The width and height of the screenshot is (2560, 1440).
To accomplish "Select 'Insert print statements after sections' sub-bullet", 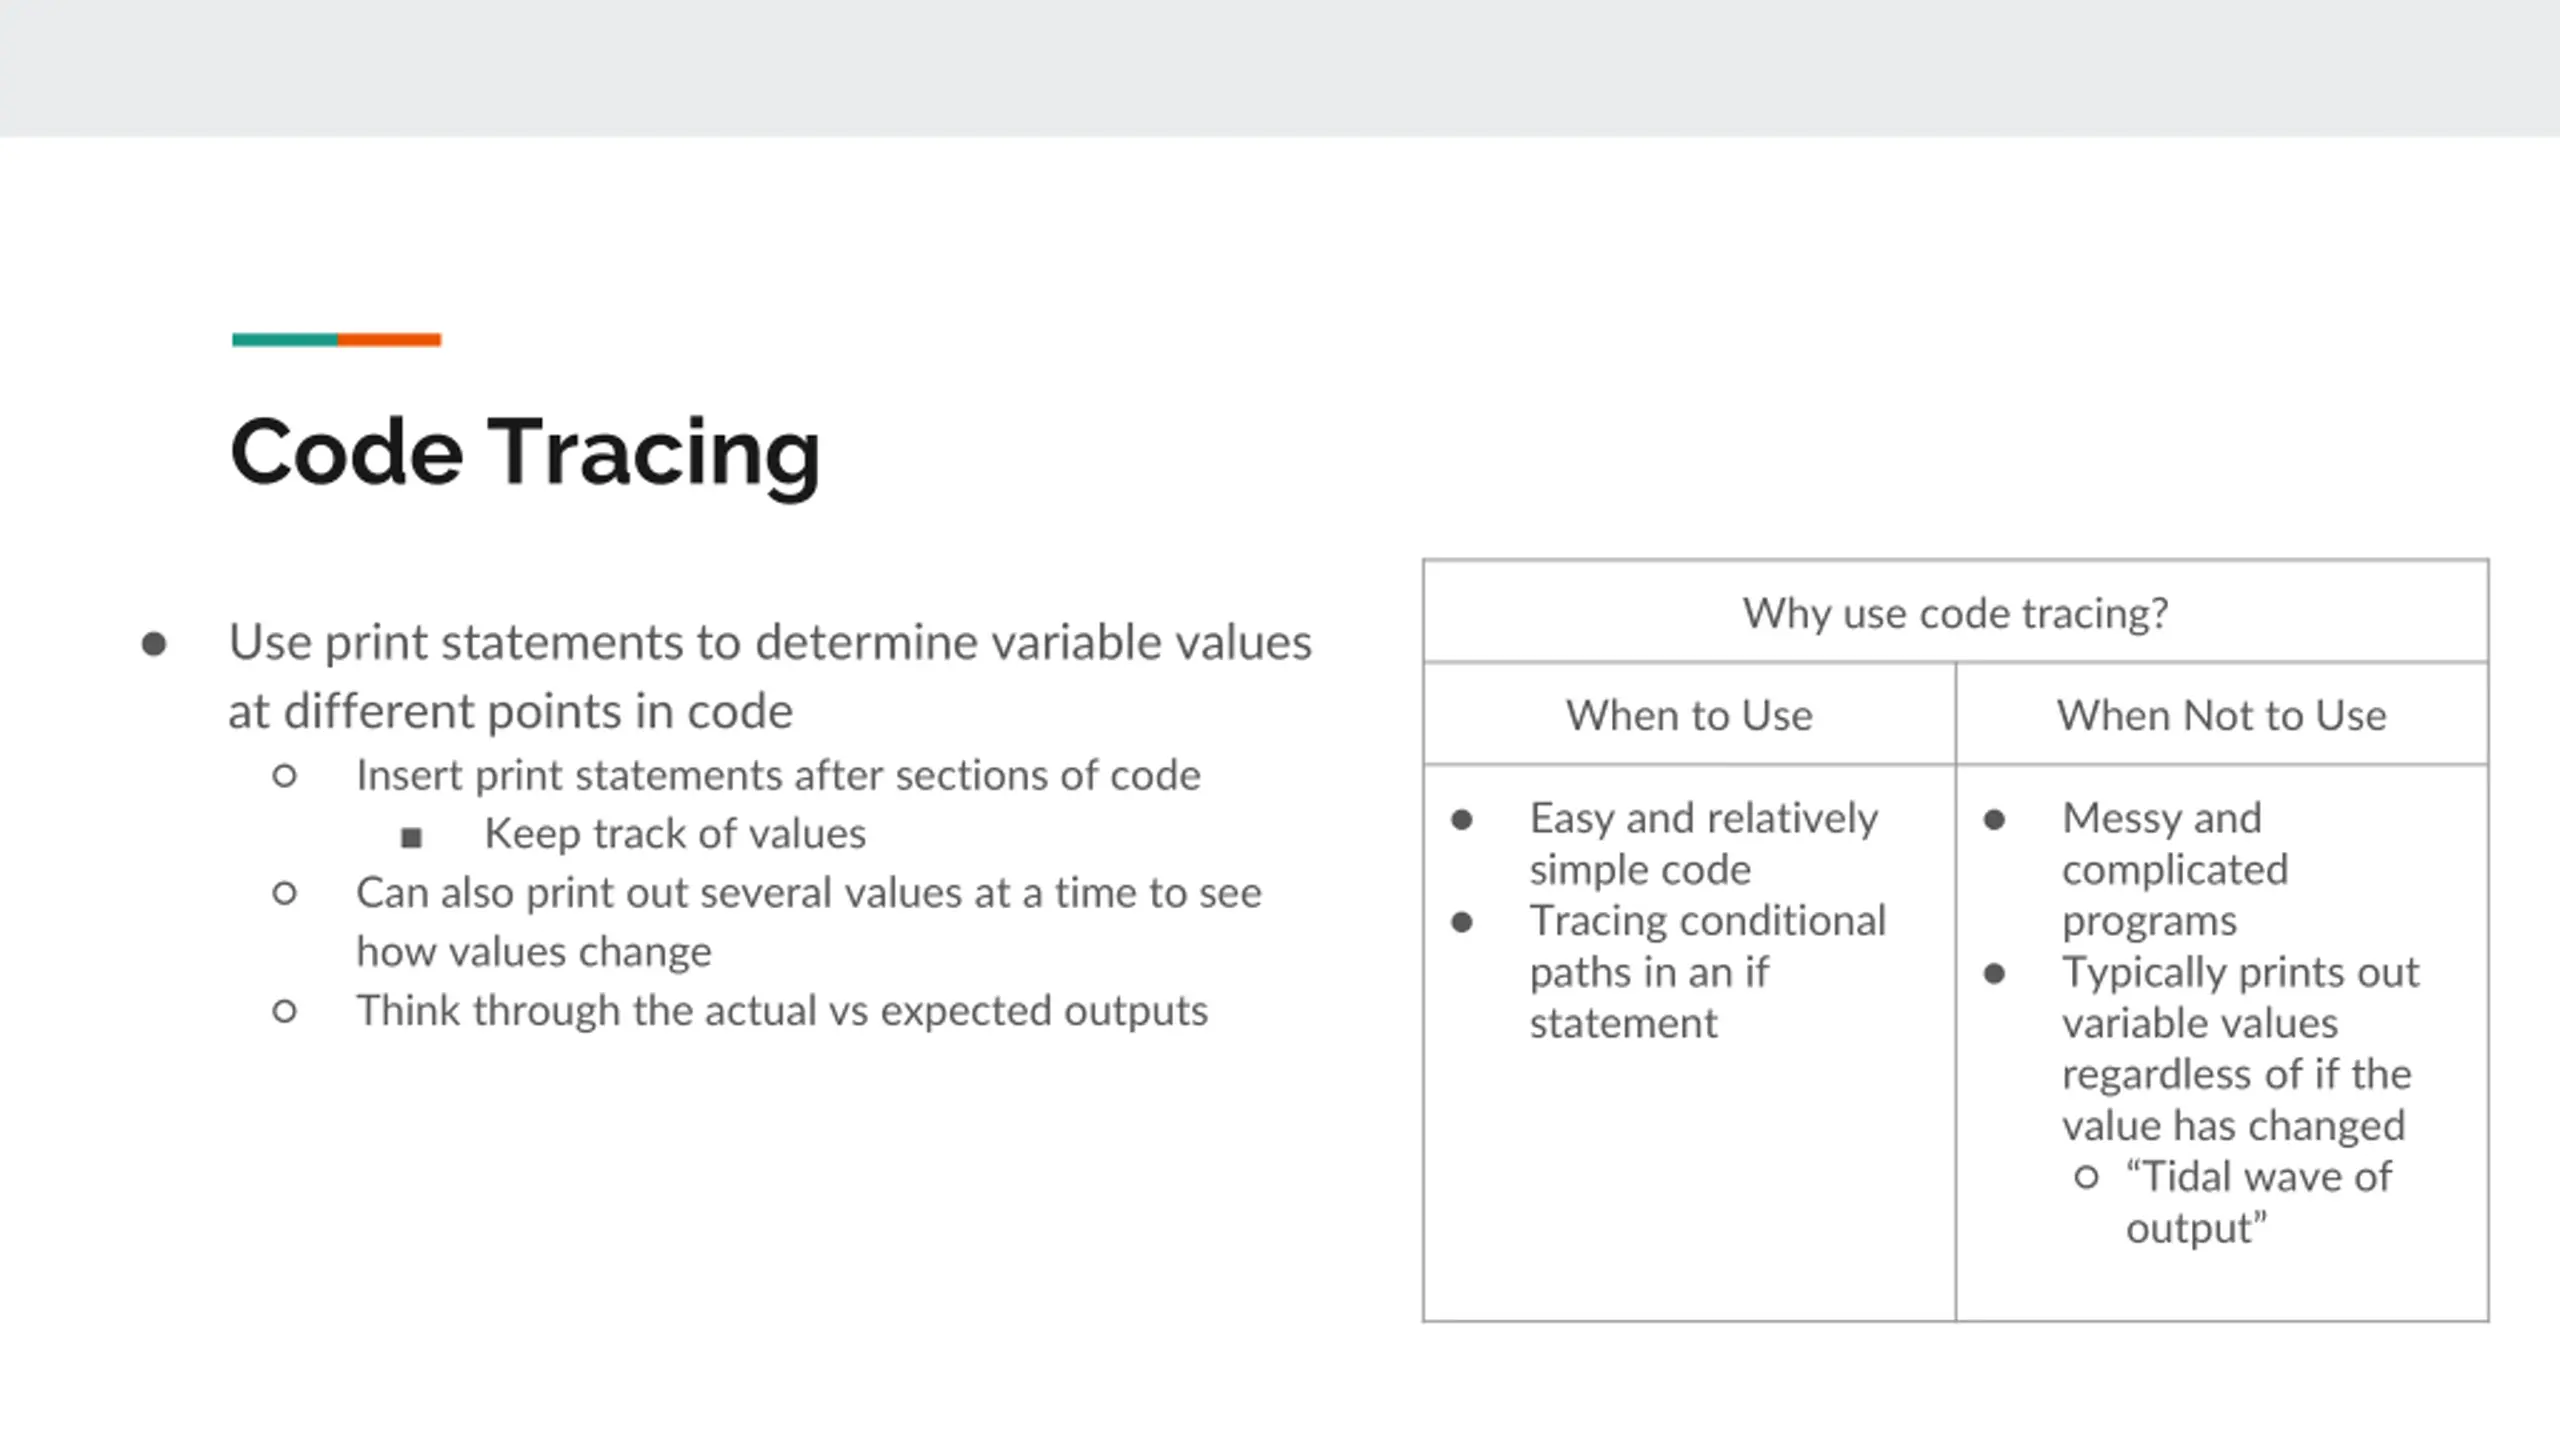I will (778, 775).
